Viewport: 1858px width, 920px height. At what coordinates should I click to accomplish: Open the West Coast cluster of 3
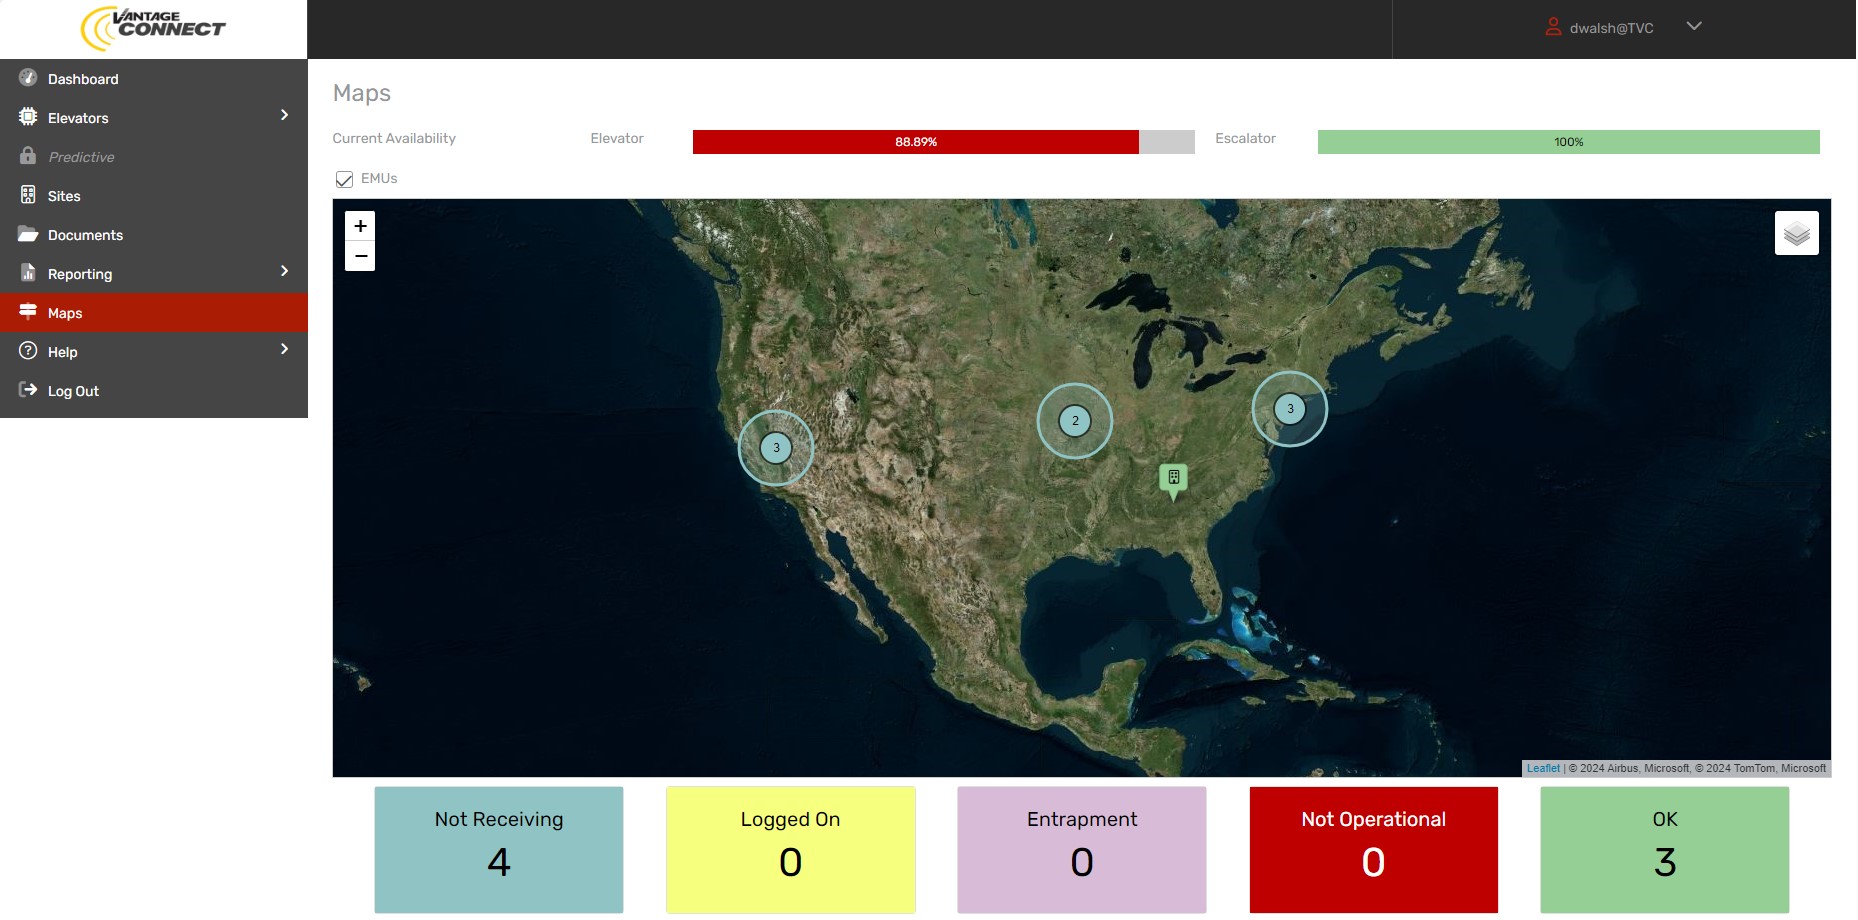pos(776,448)
